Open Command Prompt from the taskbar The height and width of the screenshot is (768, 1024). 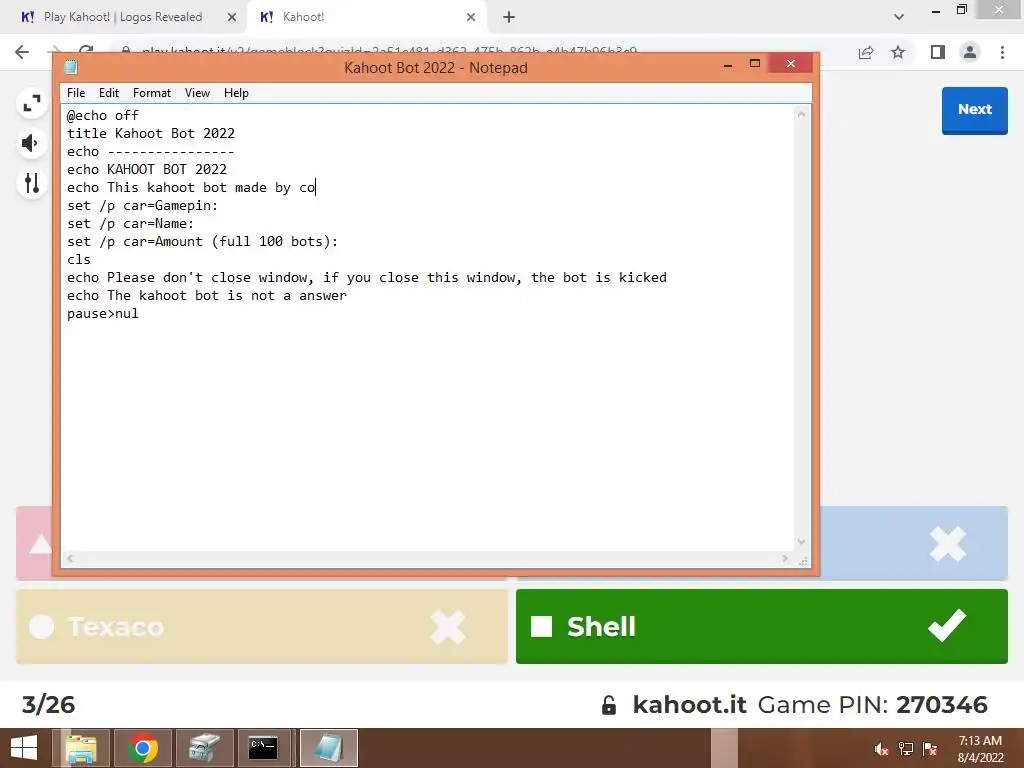(263, 748)
